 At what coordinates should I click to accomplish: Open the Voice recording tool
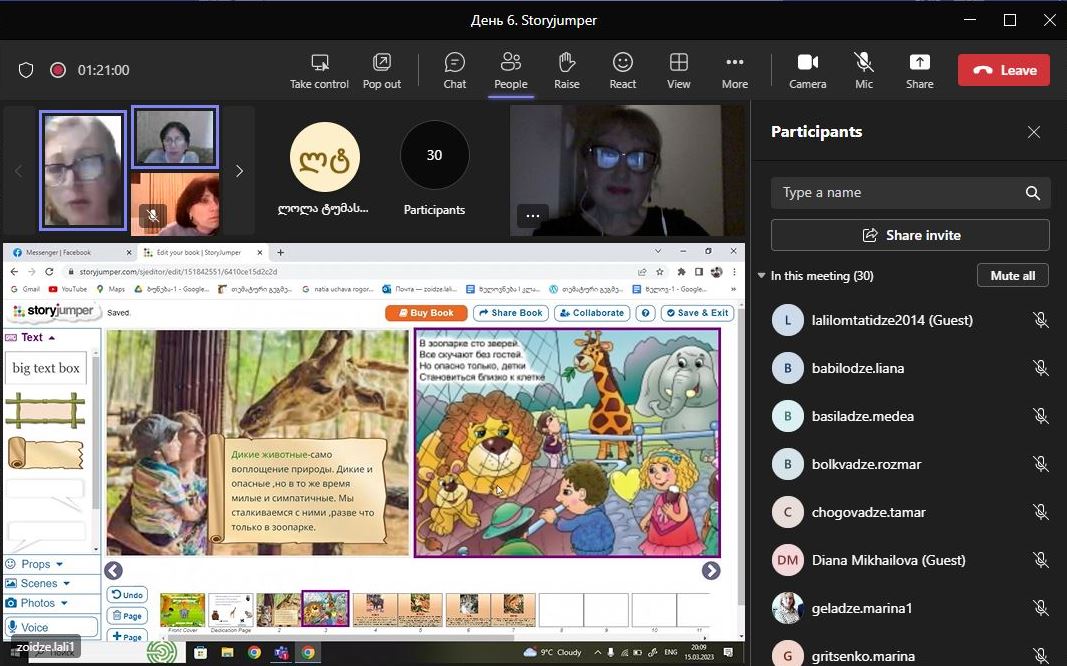51,627
